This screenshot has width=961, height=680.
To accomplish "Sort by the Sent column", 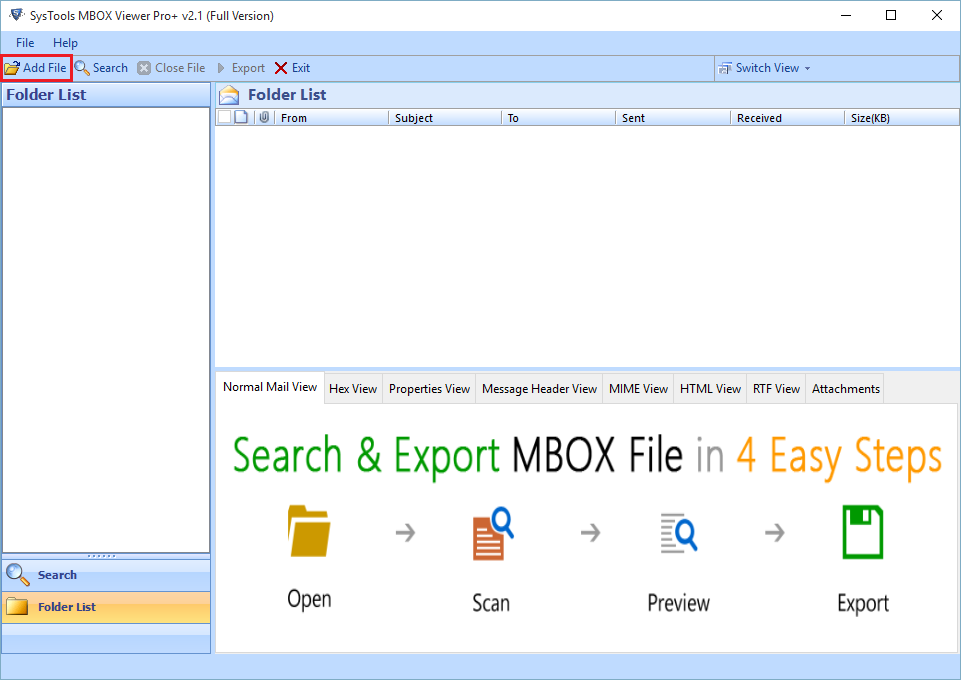I will tap(673, 118).
